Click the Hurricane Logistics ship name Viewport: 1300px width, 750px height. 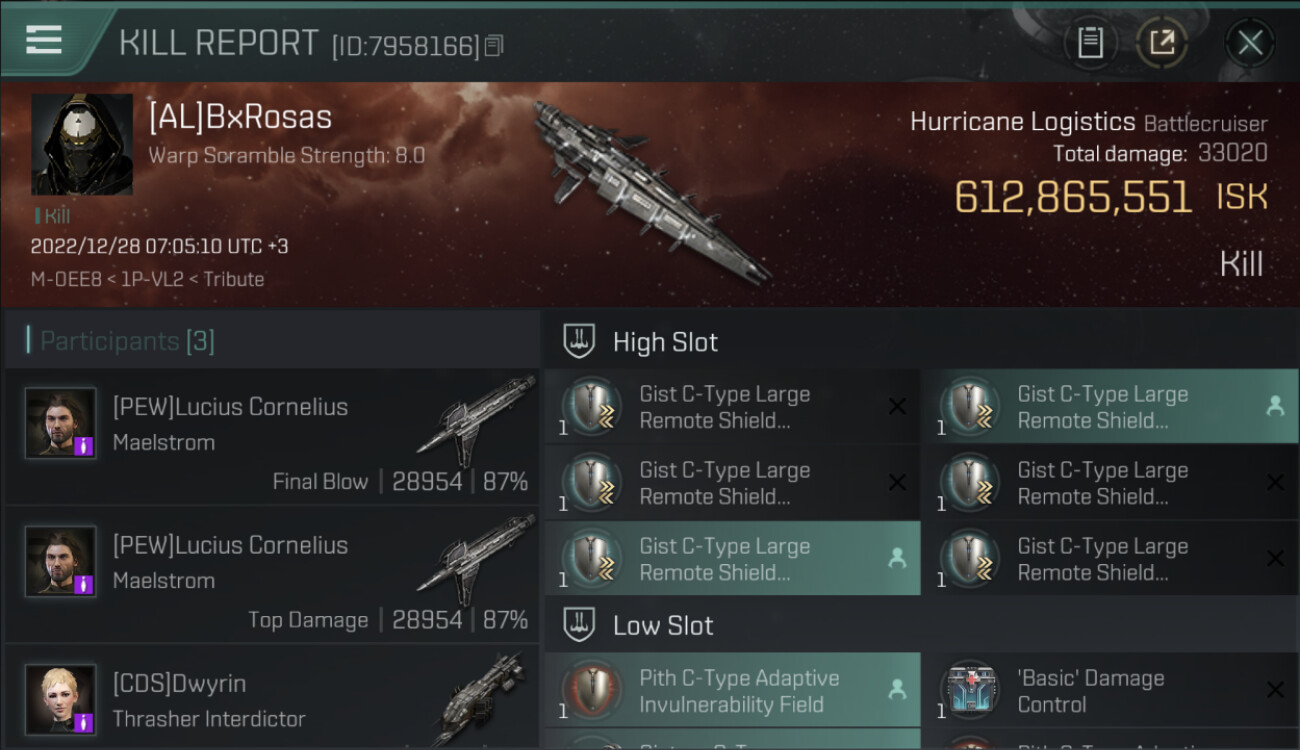pyautogui.click(x=1022, y=122)
